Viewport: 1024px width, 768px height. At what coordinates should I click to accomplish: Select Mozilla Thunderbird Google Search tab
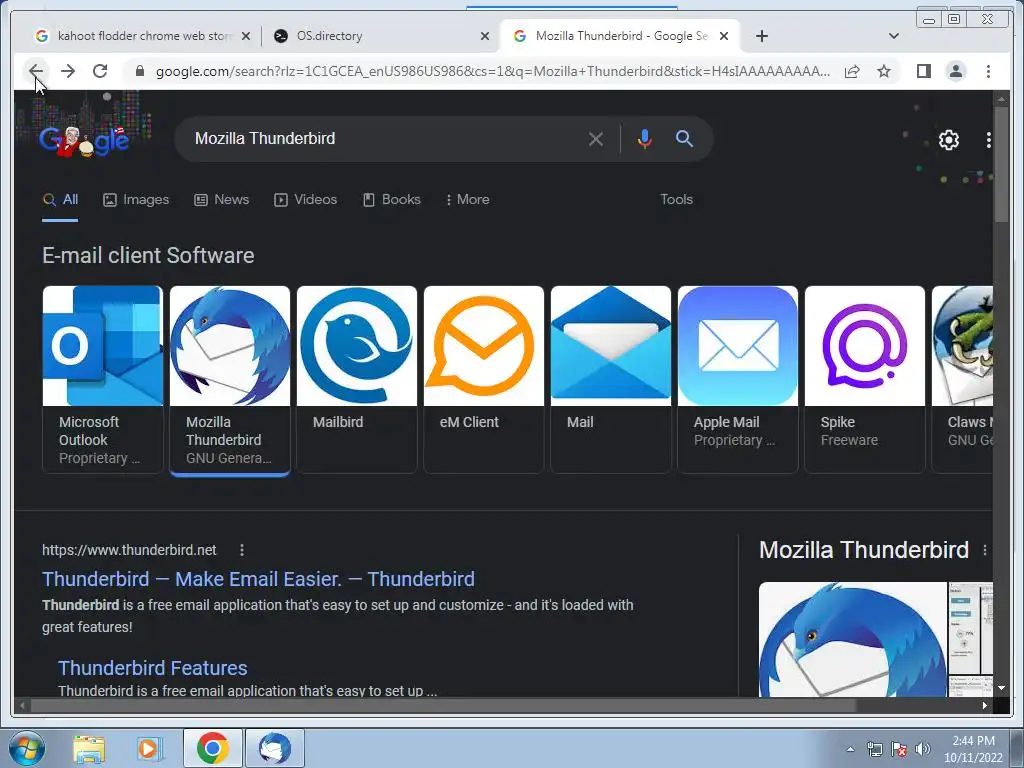620,36
